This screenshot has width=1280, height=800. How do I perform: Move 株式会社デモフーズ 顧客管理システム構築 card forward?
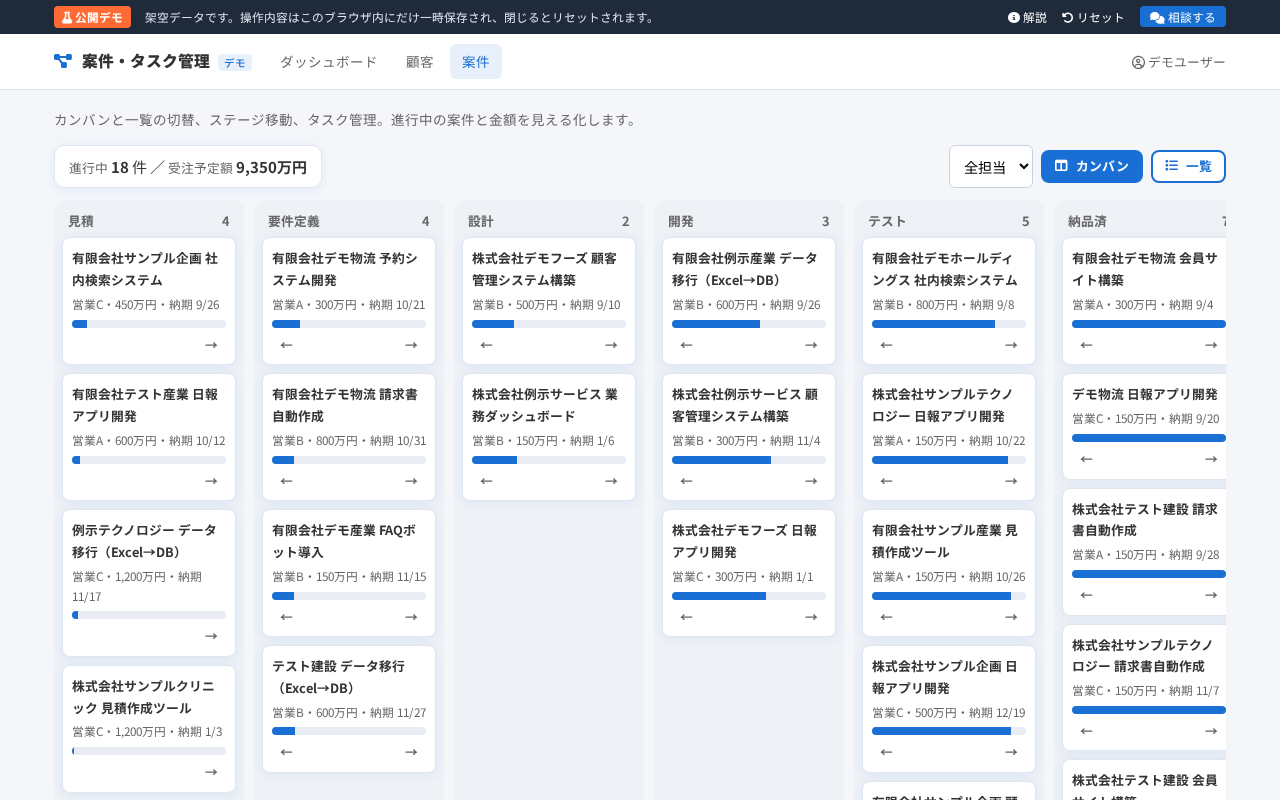pyautogui.click(x=611, y=345)
